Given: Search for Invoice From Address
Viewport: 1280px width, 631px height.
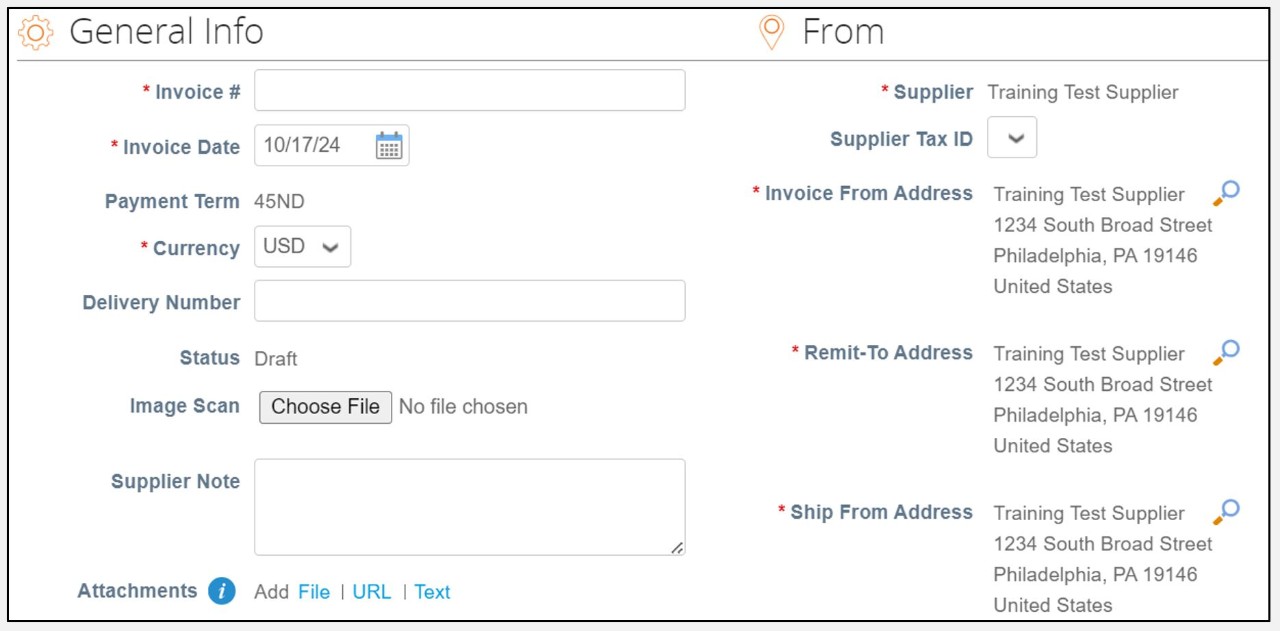Looking at the screenshot, I should [1227, 193].
